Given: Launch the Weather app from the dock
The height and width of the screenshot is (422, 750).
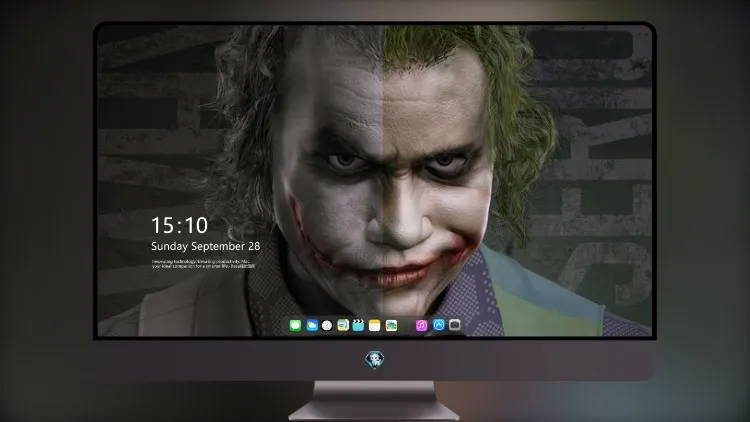Looking at the screenshot, I should tap(312, 325).
